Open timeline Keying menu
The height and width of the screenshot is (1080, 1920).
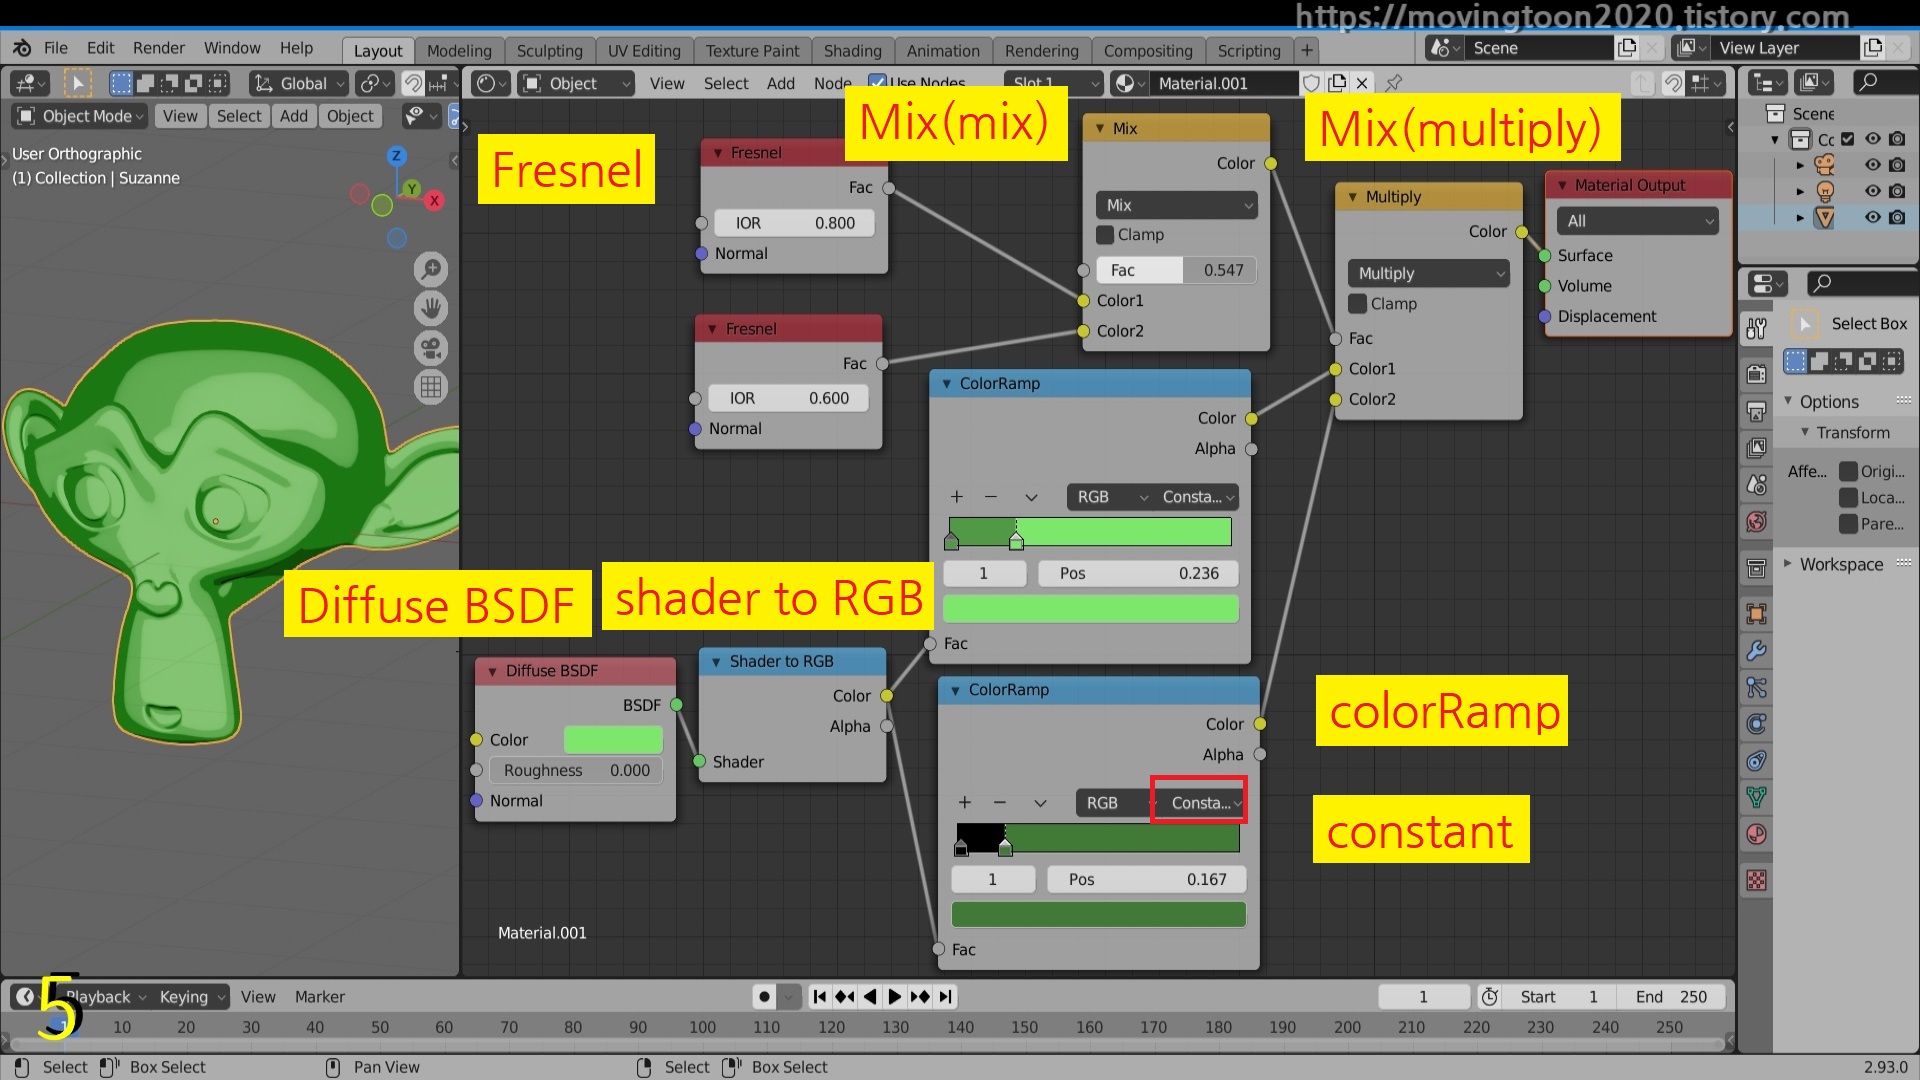click(191, 997)
